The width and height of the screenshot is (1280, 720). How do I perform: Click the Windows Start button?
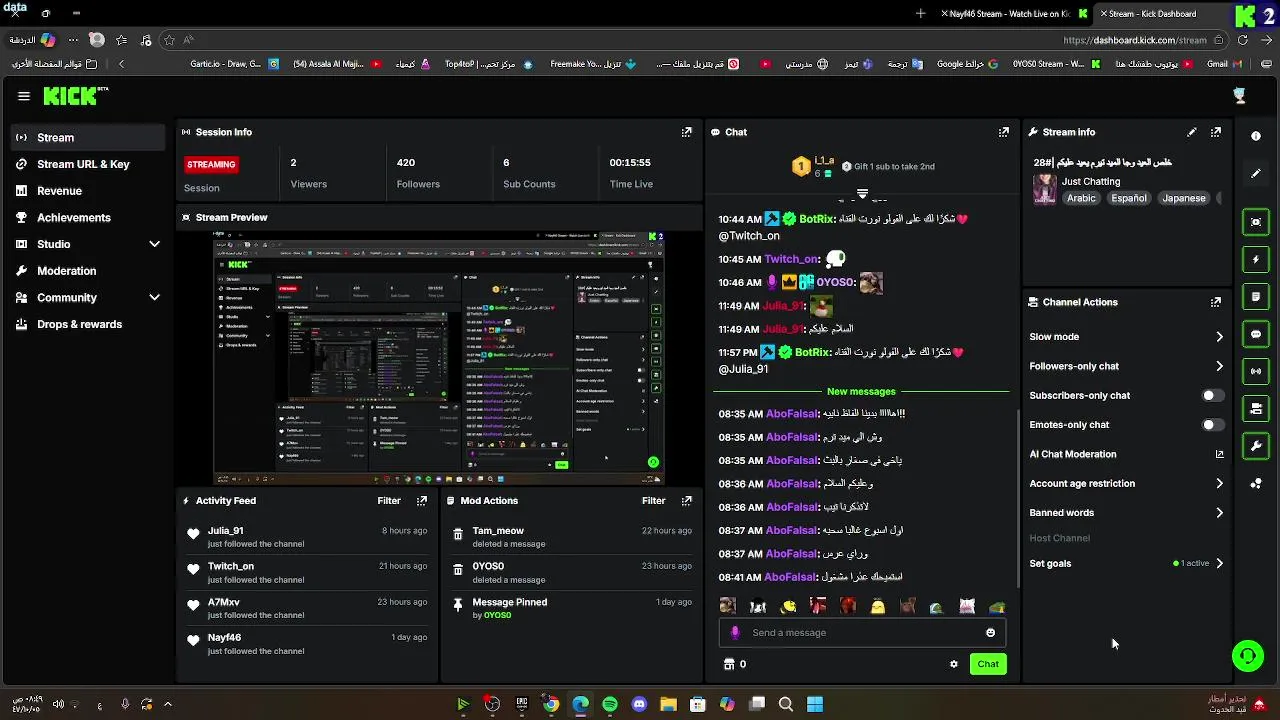(815, 704)
